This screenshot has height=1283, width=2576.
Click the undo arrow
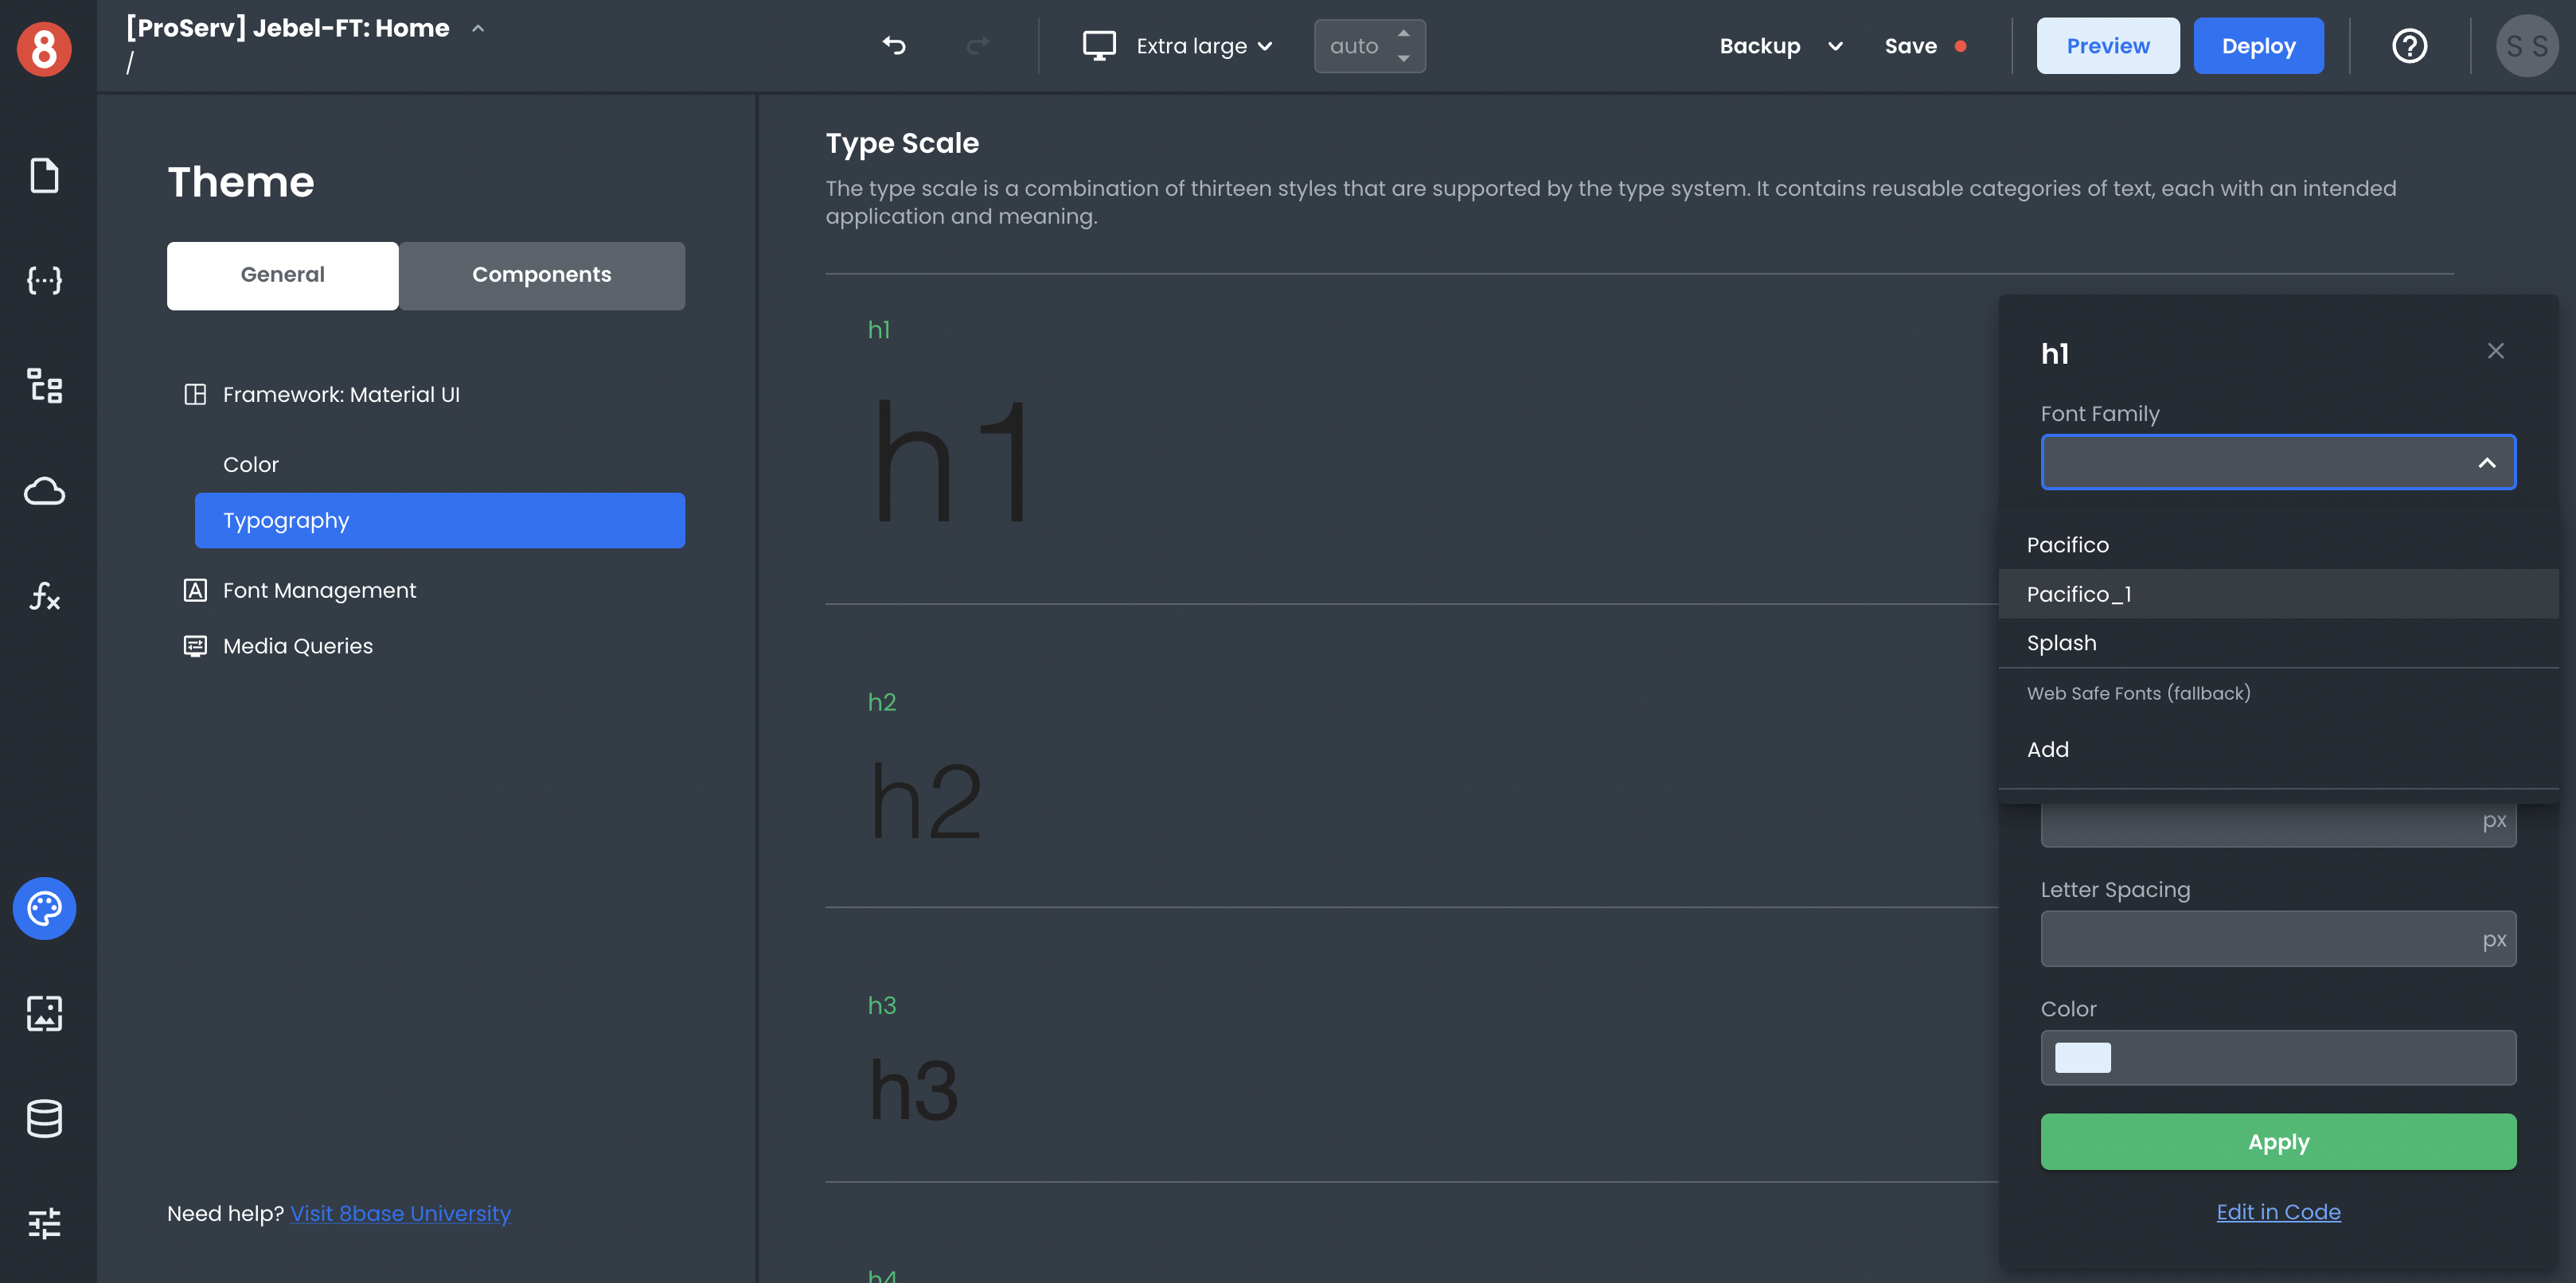coord(894,45)
